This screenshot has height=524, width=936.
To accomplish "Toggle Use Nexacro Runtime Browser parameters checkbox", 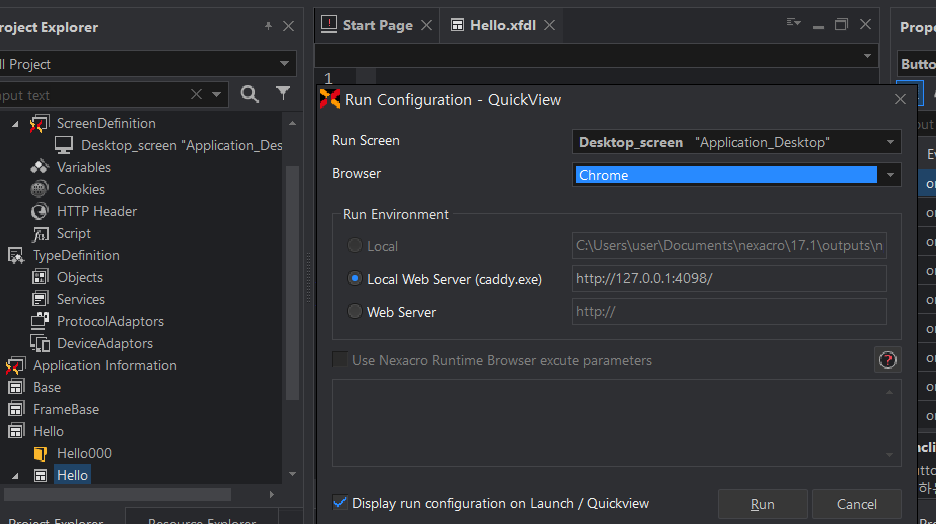I will [x=340, y=359].
